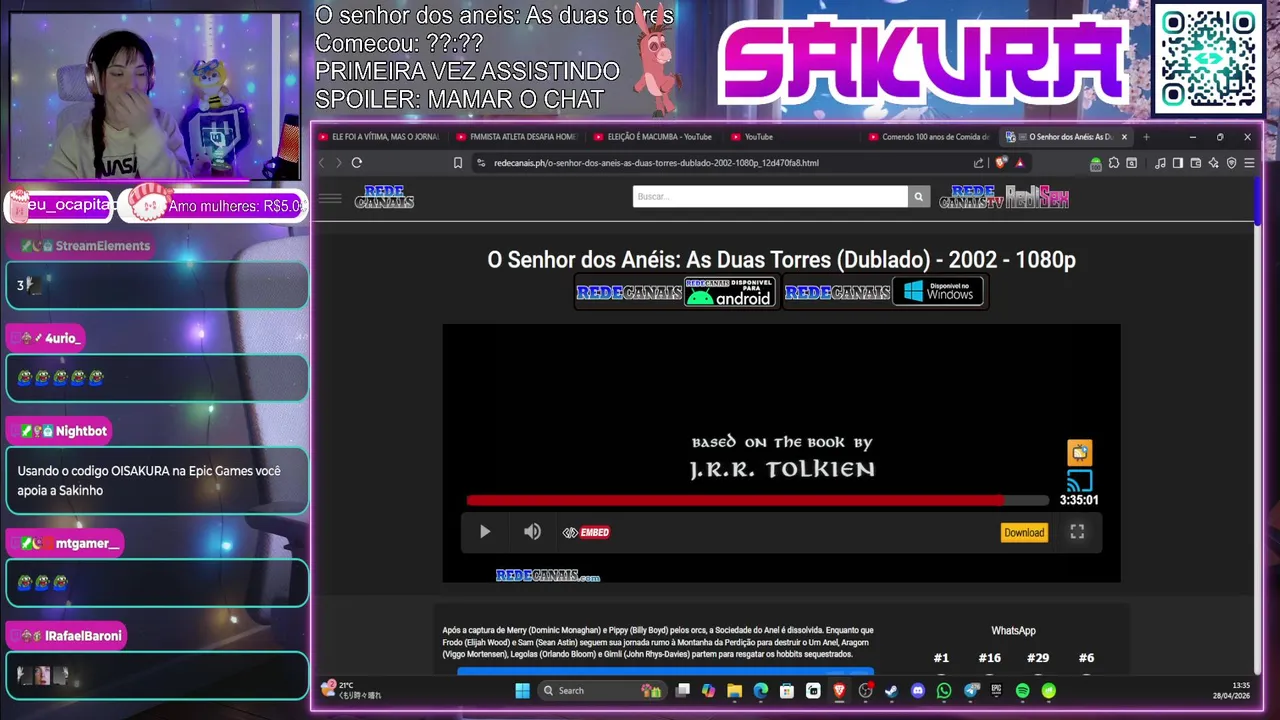Open the RedeCanais Android app banner
The width and height of the screenshot is (1280, 720).
(x=677, y=292)
